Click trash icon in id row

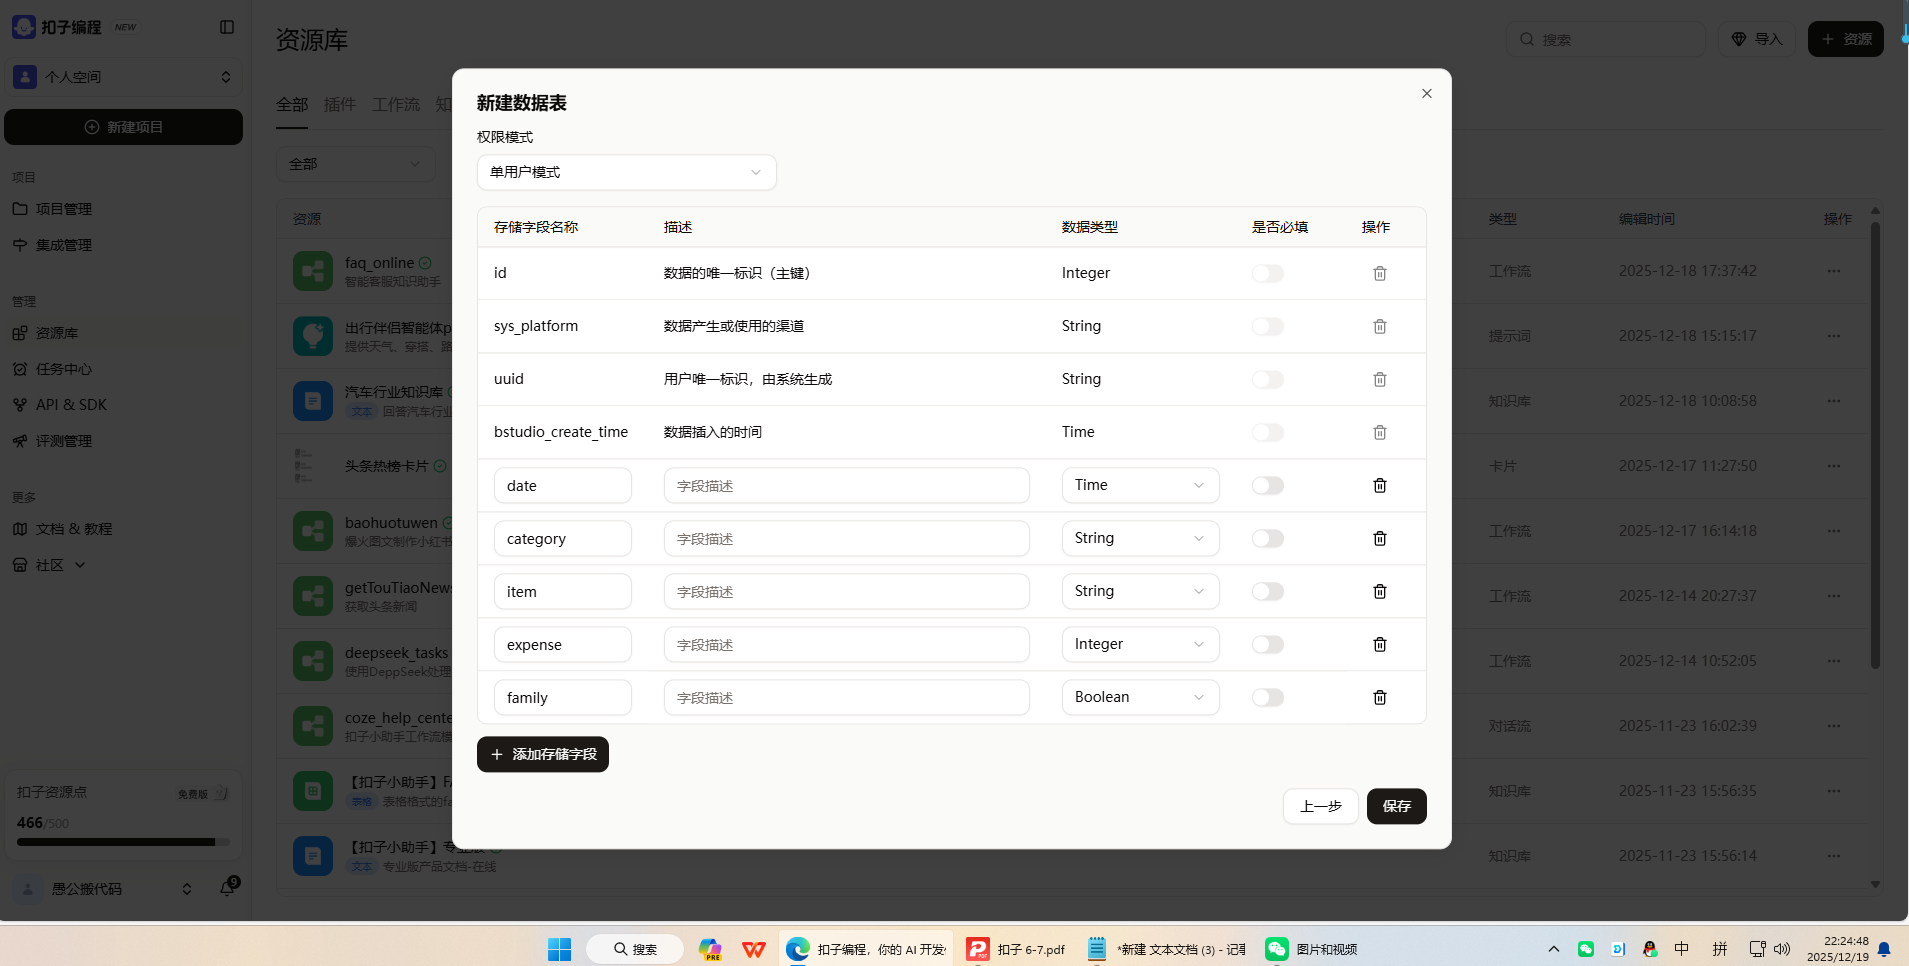point(1380,273)
